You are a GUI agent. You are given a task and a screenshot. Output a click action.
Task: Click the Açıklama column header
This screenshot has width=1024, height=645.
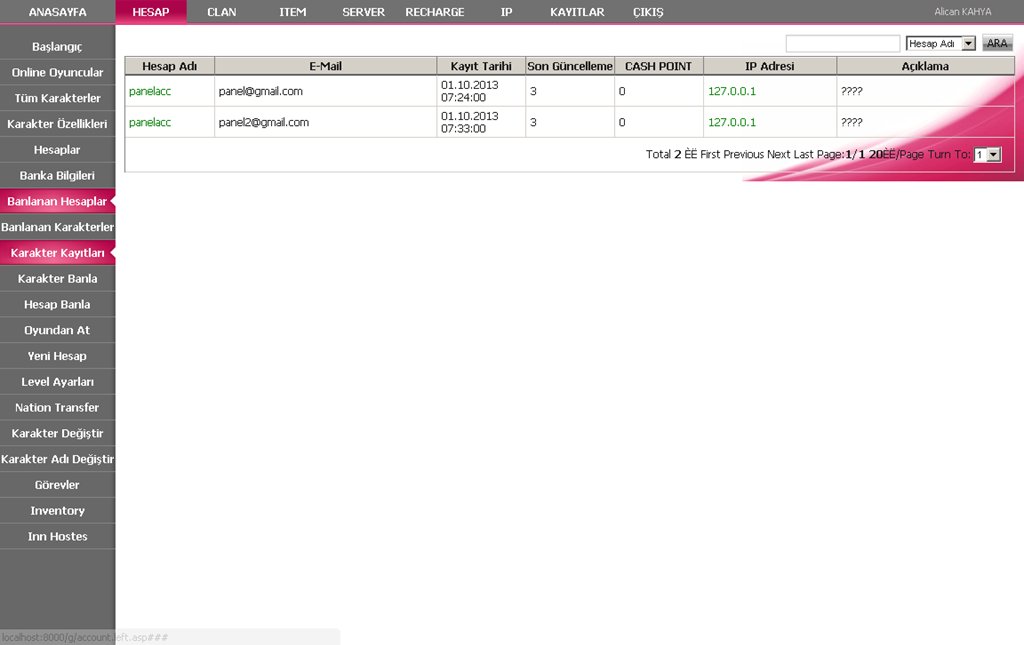(925, 66)
